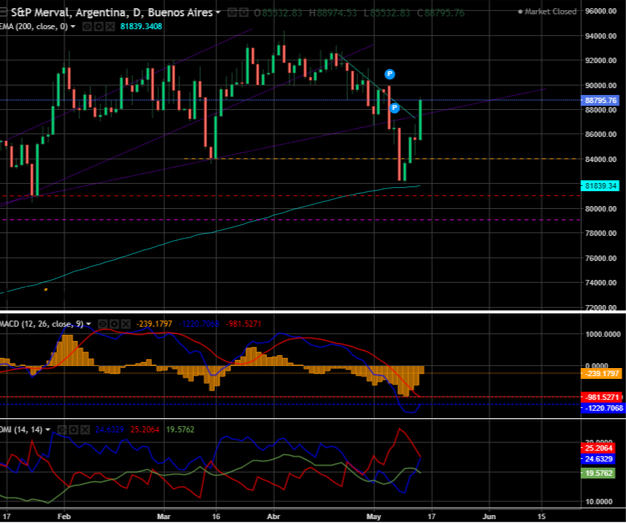Expand the EMA (200, close, 0) dropdown arrow
This screenshot has height=523, width=626.
(73, 27)
